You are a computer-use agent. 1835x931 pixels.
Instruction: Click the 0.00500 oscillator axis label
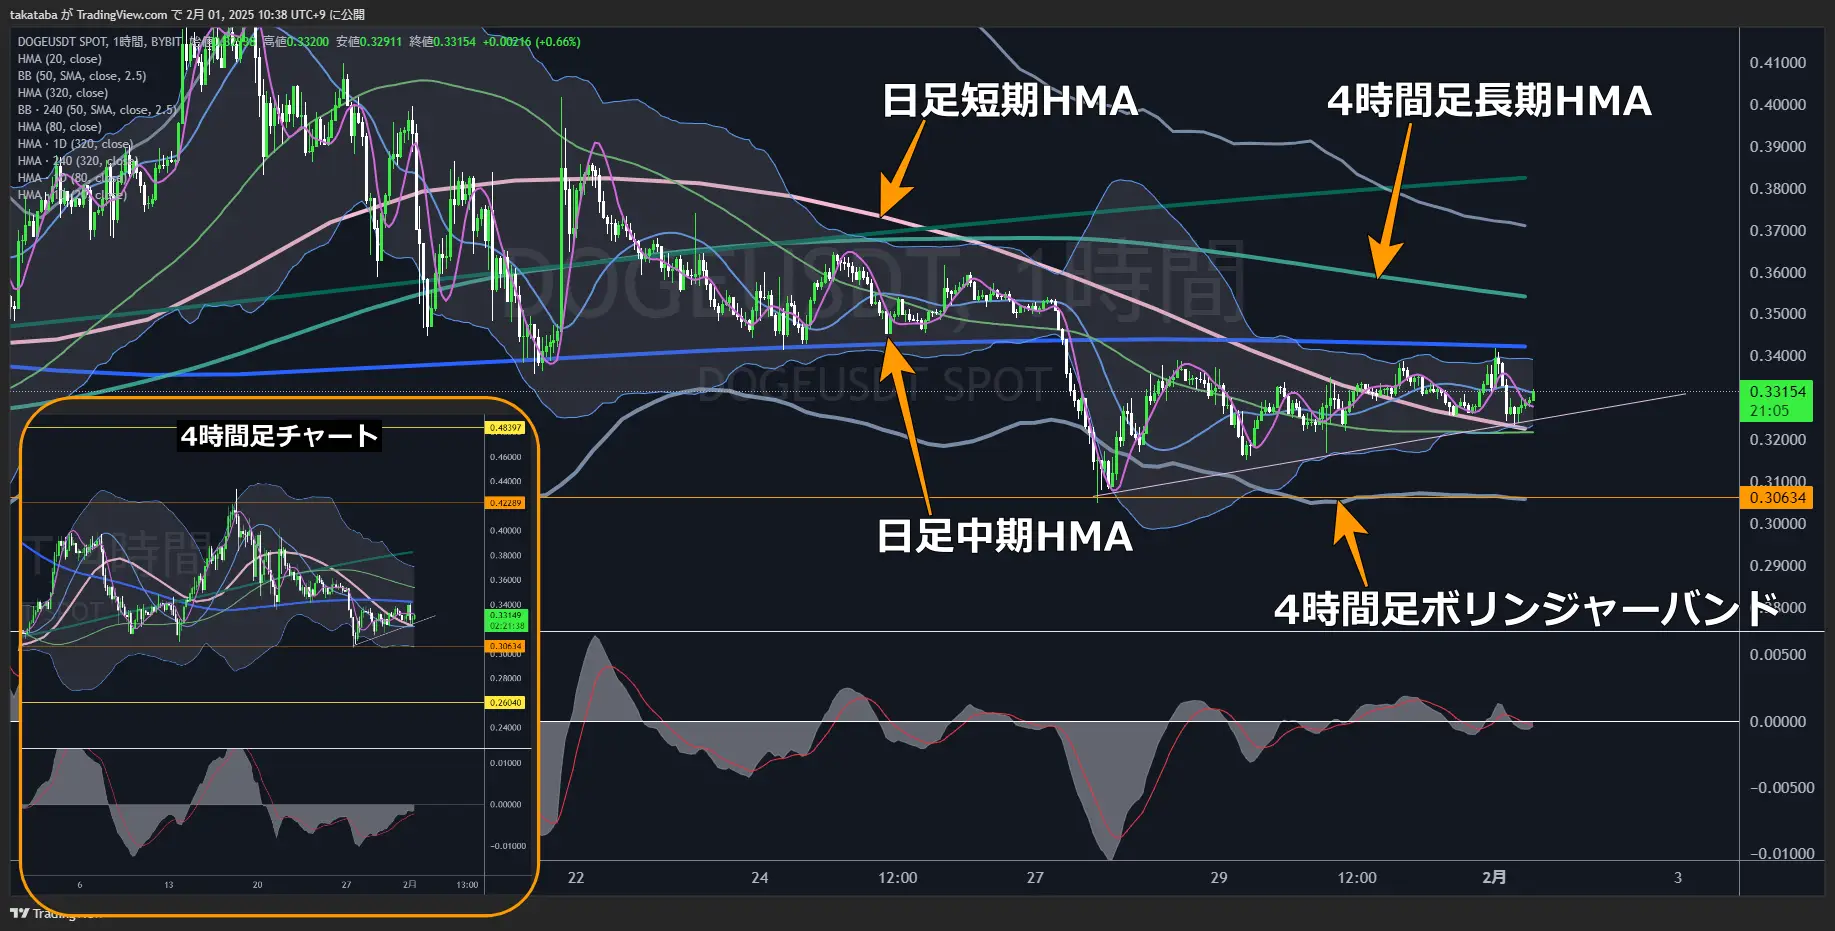(1778, 655)
